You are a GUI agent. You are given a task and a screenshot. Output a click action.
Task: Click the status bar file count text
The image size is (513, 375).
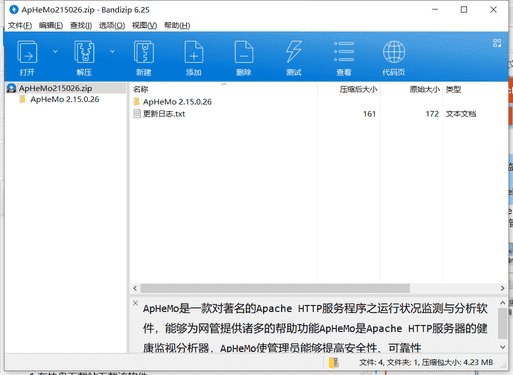coord(426,362)
